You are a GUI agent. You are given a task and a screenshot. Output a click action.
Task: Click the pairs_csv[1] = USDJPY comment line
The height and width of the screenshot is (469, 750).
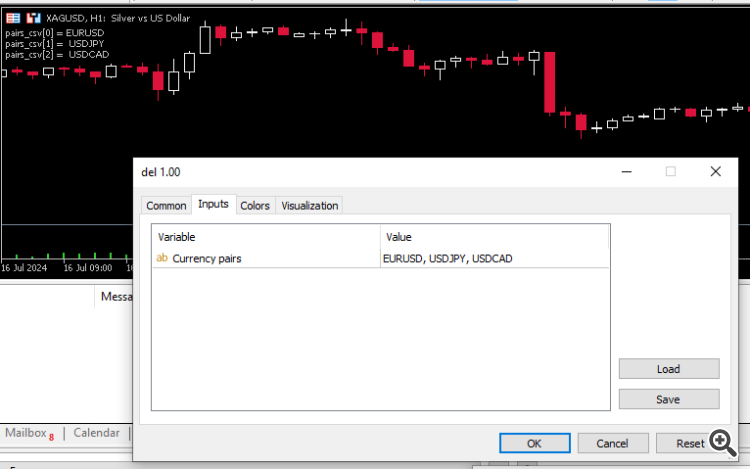pos(55,44)
